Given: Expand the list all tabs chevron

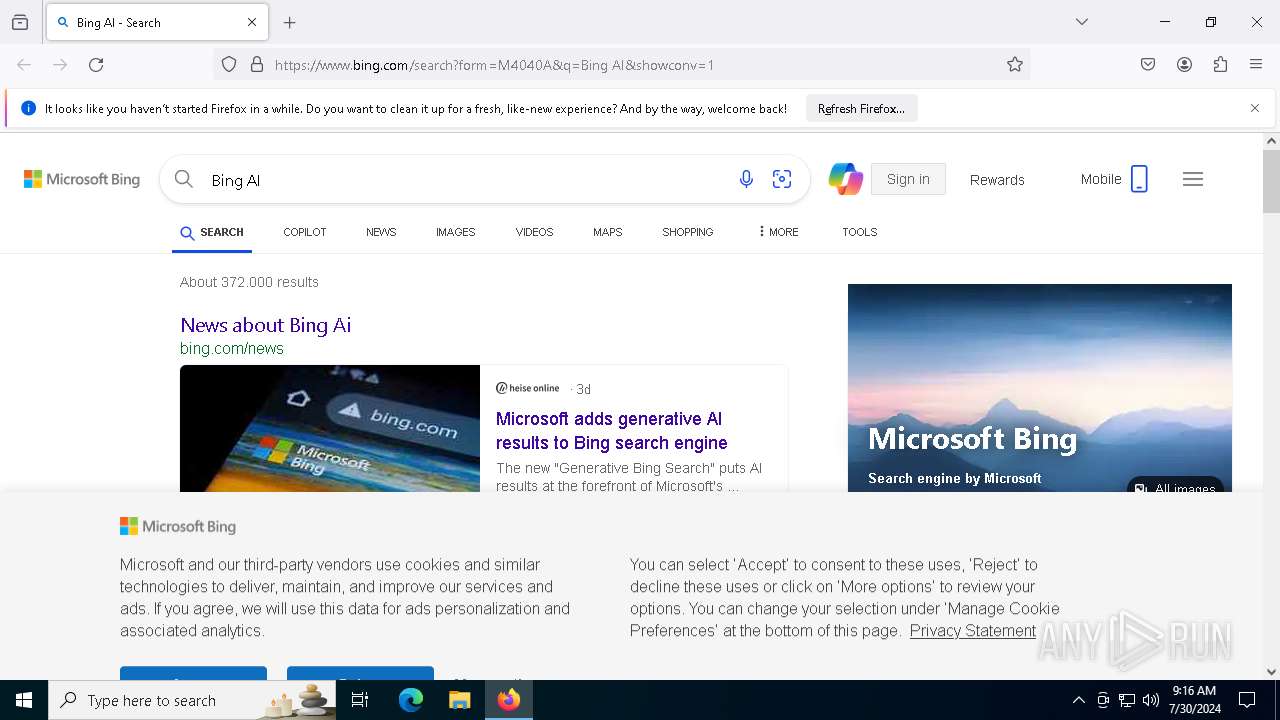Looking at the screenshot, I should (x=1082, y=22).
